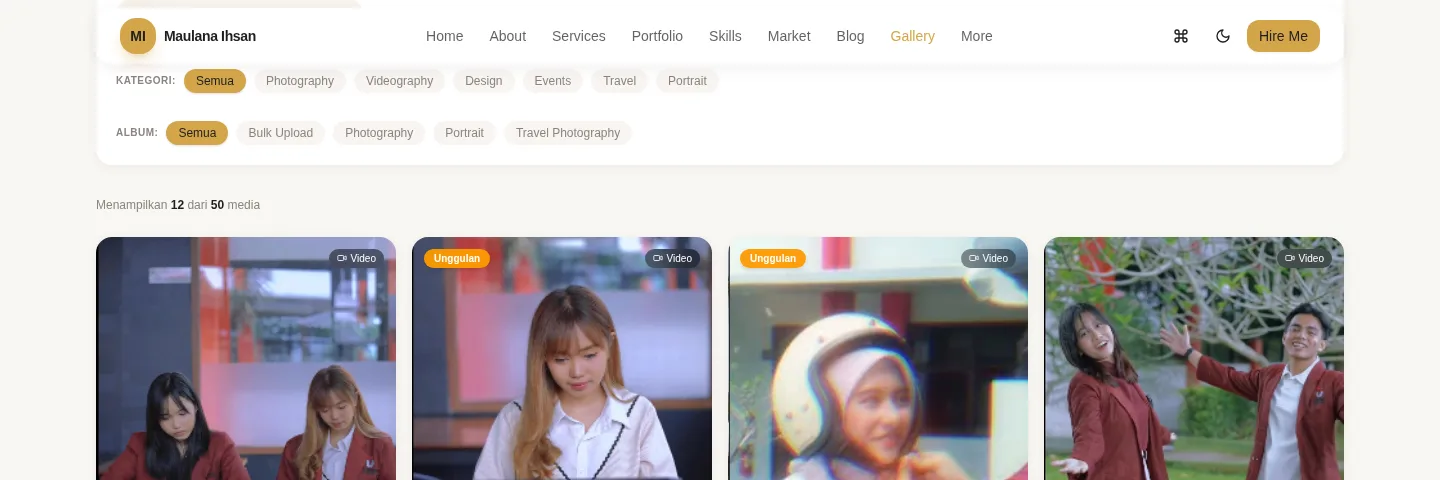The width and height of the screenshot is (1440, 480).
Task: Click Video badge on blonde girl card
Action: pyautogui.click(x=672, y=258)
